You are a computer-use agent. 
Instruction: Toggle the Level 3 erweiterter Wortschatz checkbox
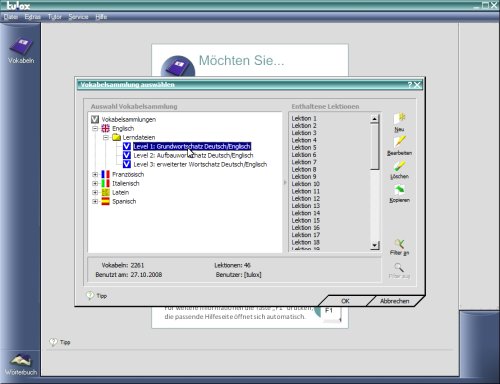[x=126, y=164]
